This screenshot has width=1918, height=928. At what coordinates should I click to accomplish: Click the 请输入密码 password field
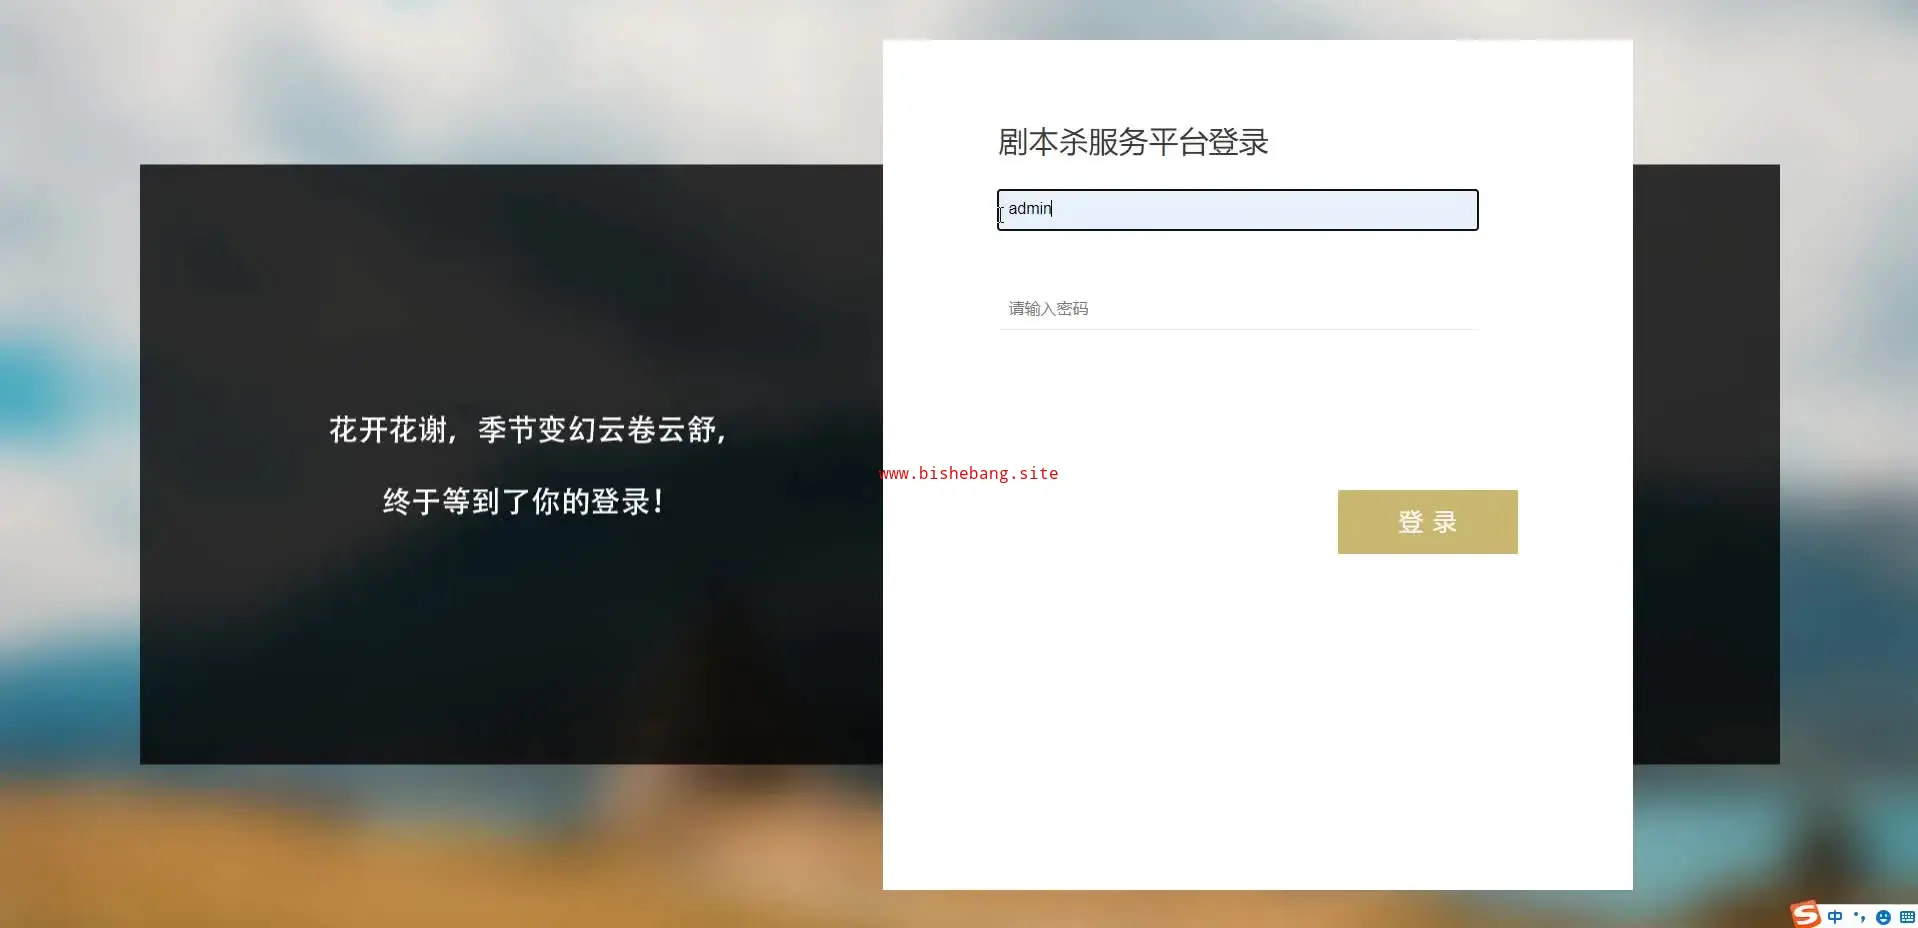coord(1238,309)
